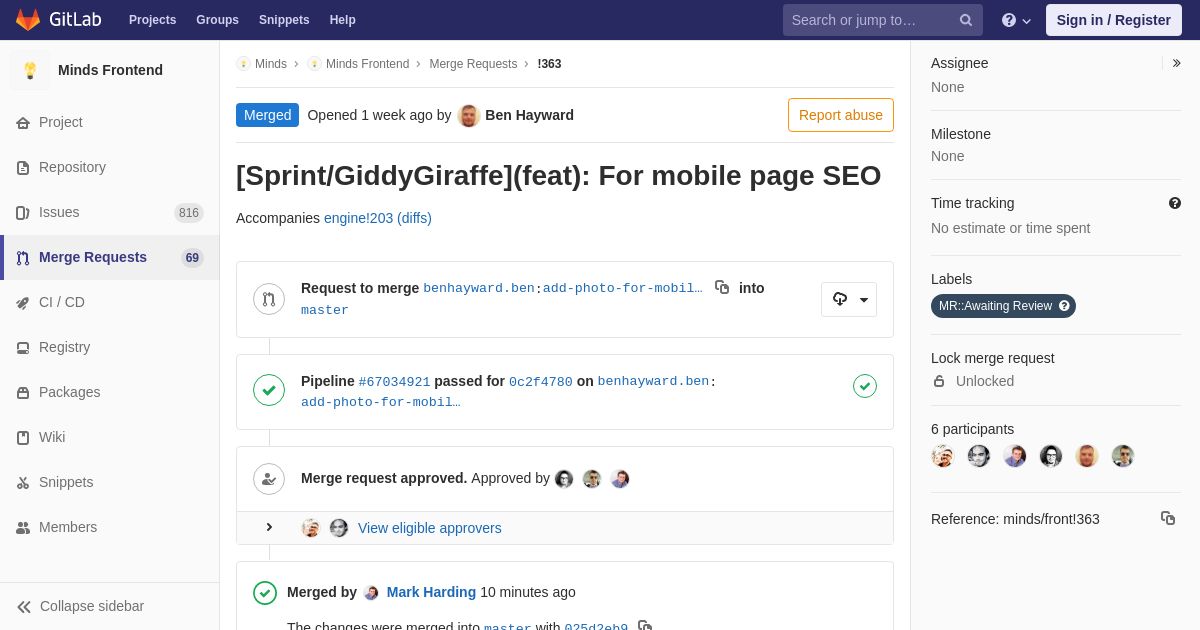Click the first participant avatar
This screenshot has height=630, width=1200.
pos(943,456)
